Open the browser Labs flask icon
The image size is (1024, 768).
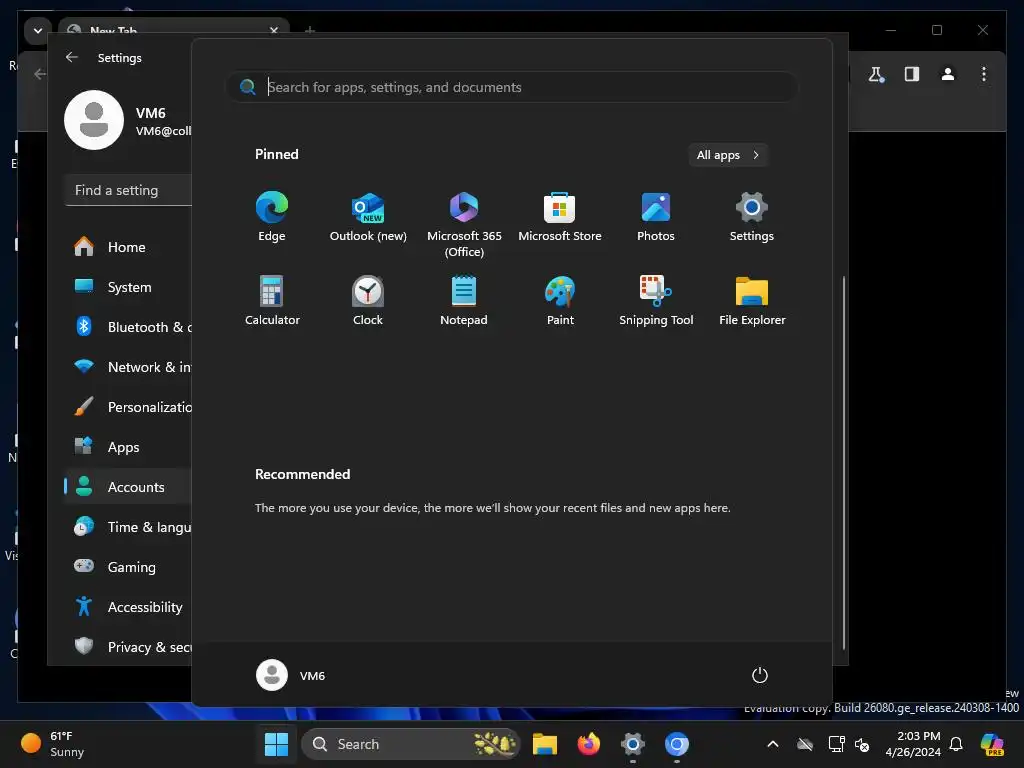click(876, 74)
